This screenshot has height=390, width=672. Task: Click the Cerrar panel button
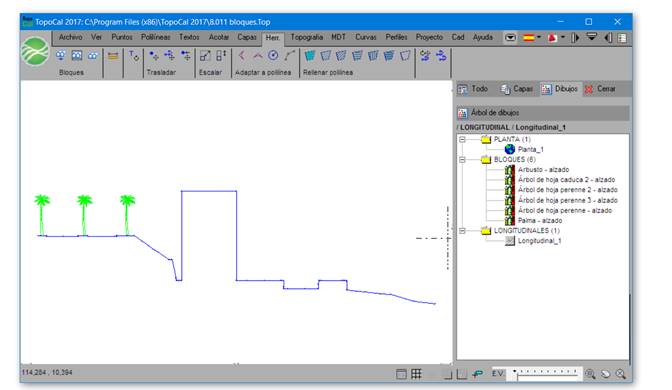[600, 89]
